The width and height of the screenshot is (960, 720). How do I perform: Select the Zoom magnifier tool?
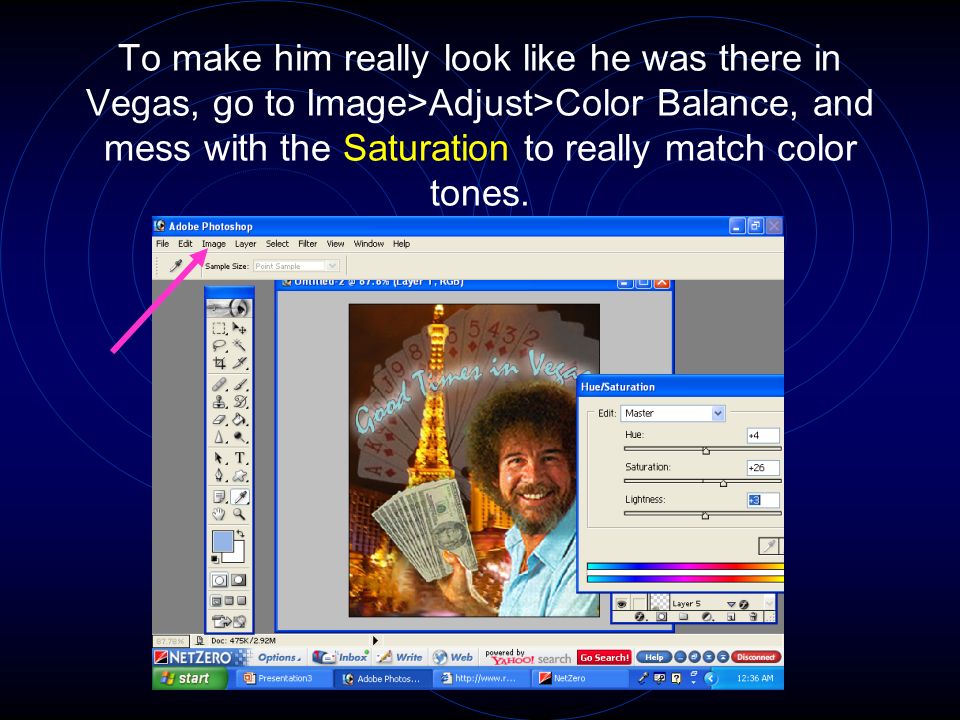click(x=240, y=514)
